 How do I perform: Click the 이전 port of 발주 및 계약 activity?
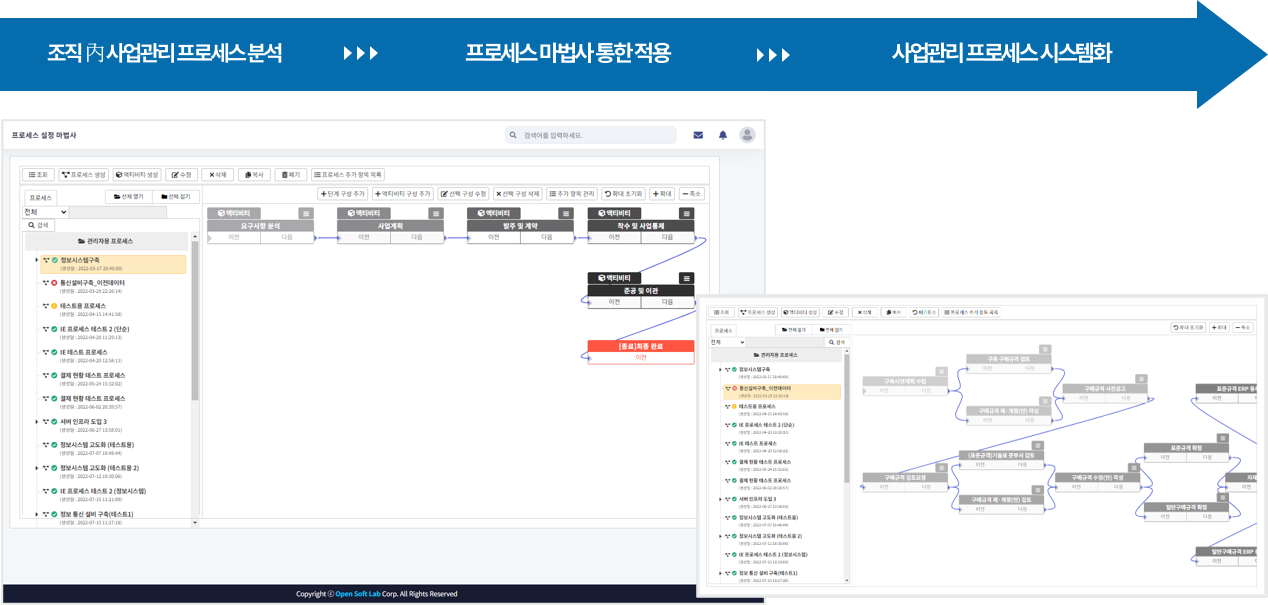[x=494, y=238]
